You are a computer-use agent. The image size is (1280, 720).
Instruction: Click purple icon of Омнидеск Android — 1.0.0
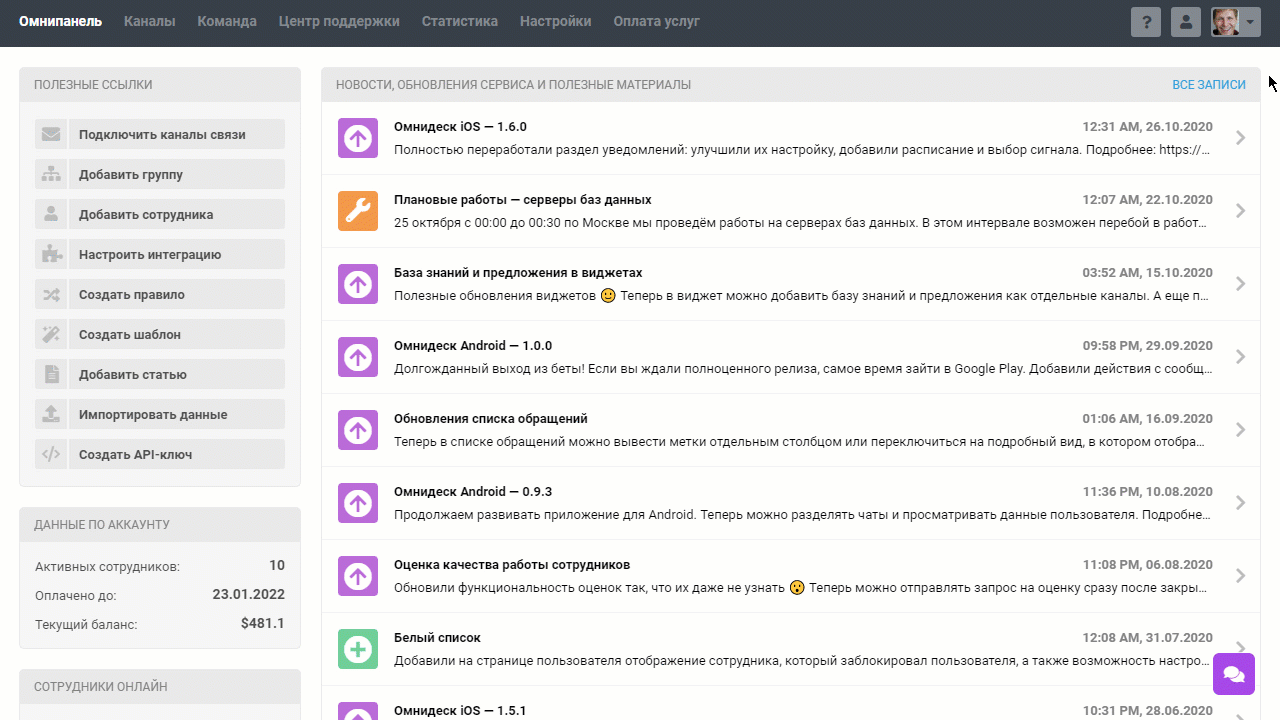pyautogui.click(x=358, y=357)
